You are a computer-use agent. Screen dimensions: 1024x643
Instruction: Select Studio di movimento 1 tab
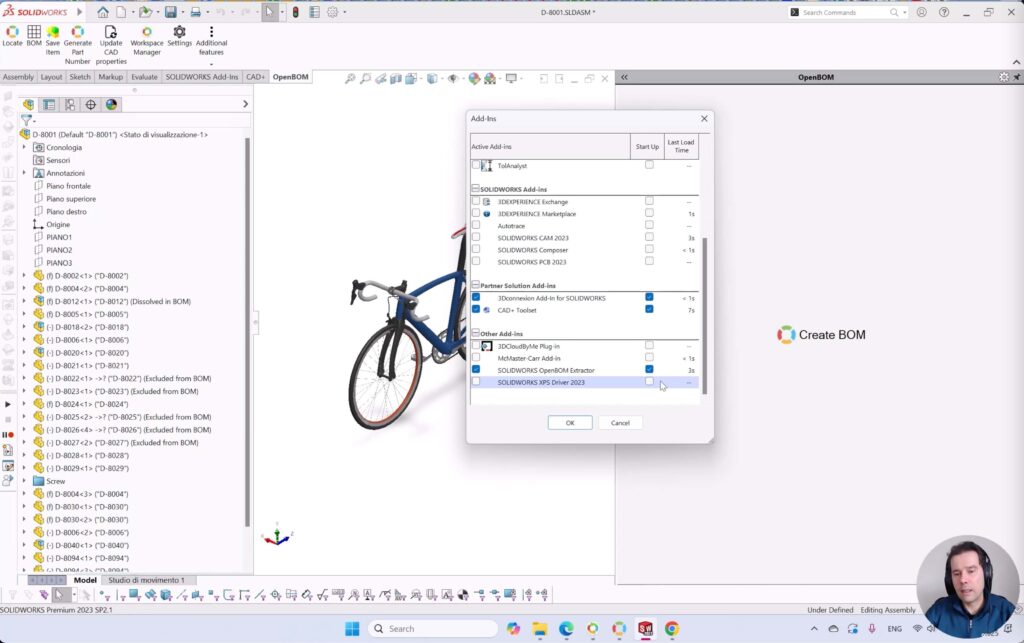coord(146,580)
